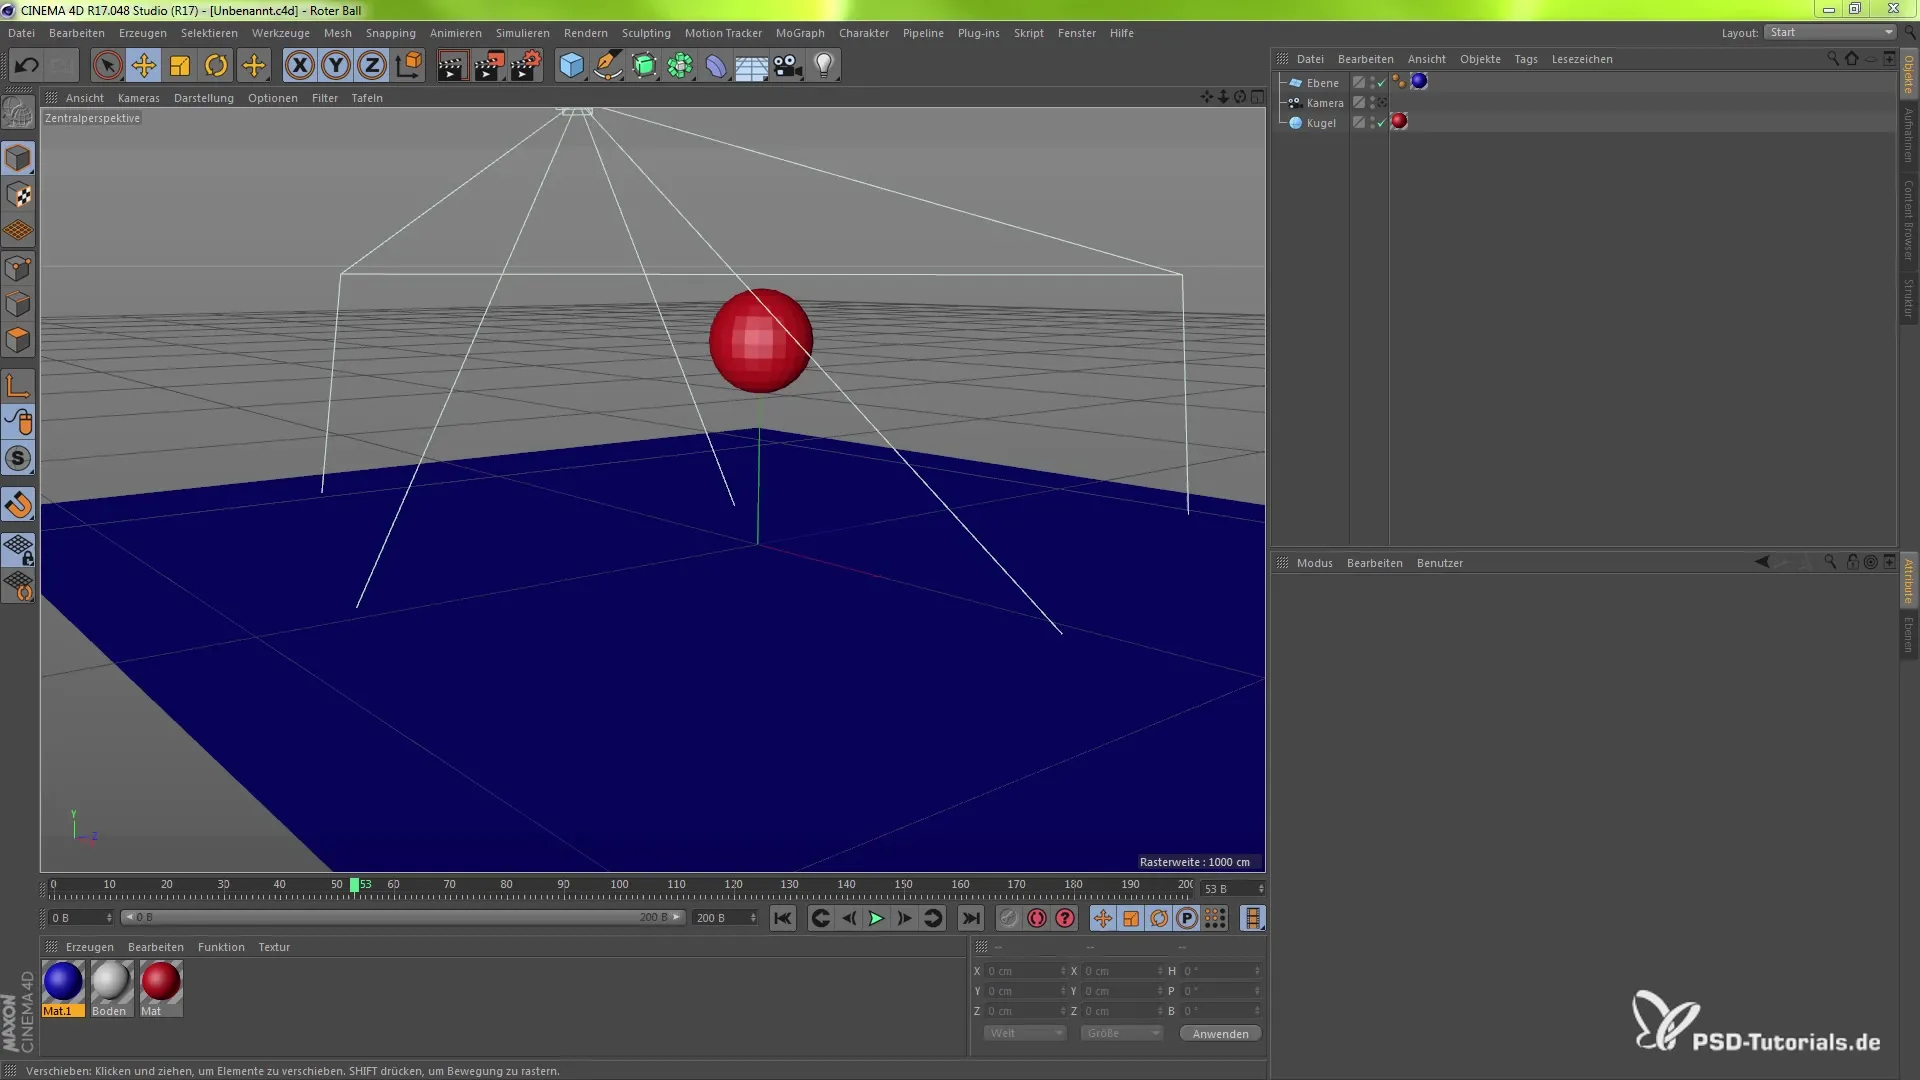Click blue material tag on Ebene
Viewport: 1920px width, 1080px height.
[x=1419, y=82]
